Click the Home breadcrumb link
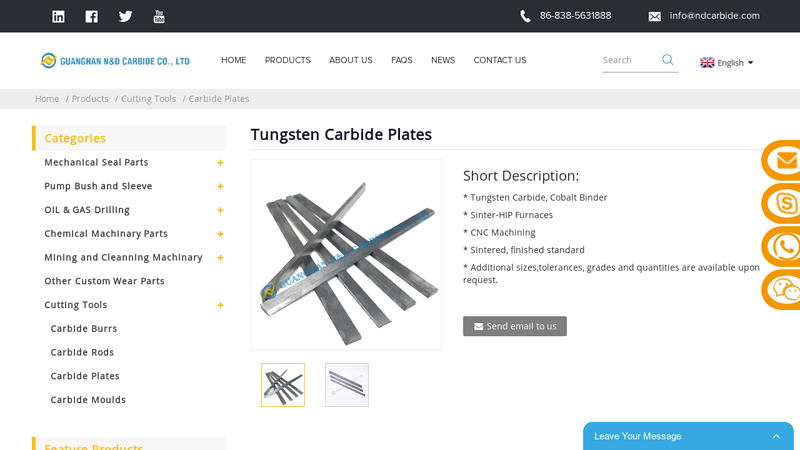This screenshot has width=800, height=450. tap(47, 98)
